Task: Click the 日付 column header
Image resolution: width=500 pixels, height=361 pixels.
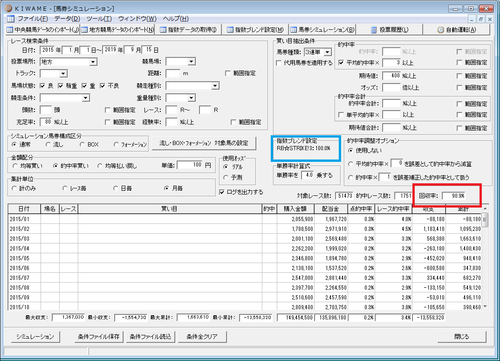Action: pos(24,209)
